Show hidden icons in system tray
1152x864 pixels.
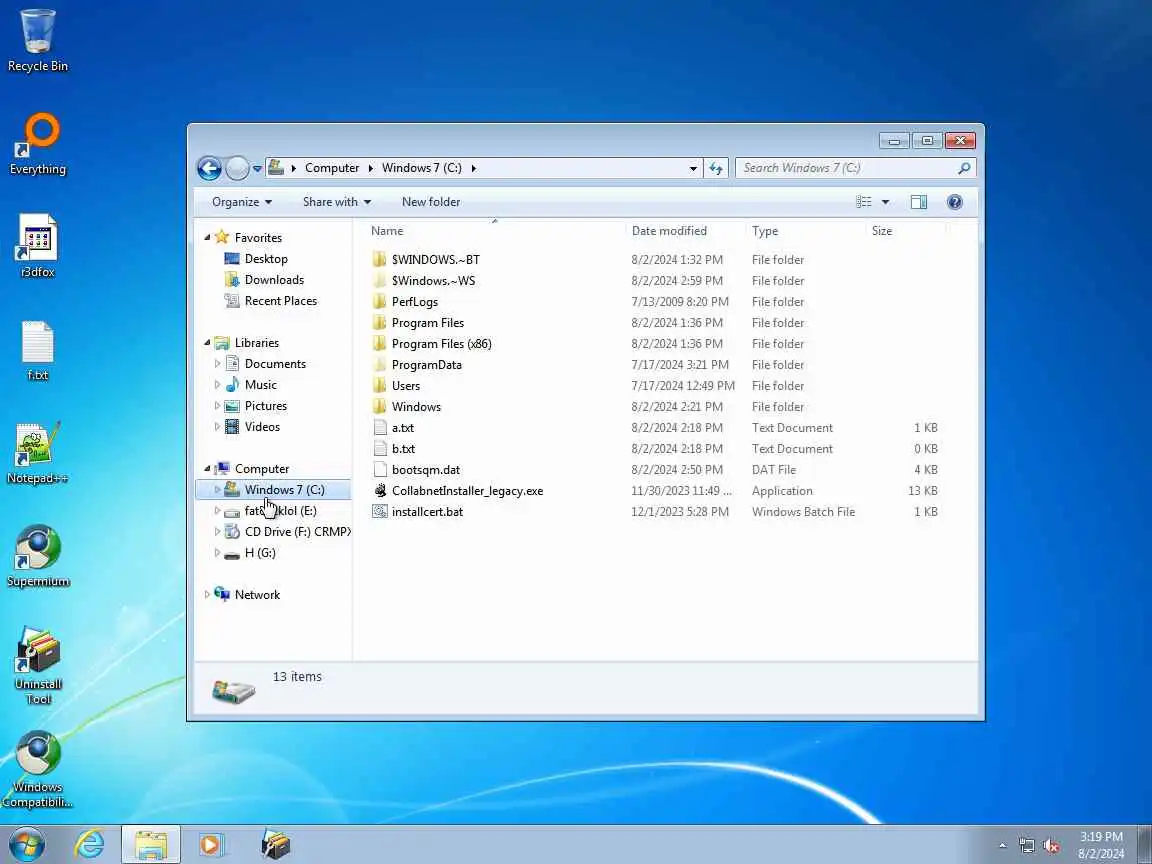point(1002,846)
